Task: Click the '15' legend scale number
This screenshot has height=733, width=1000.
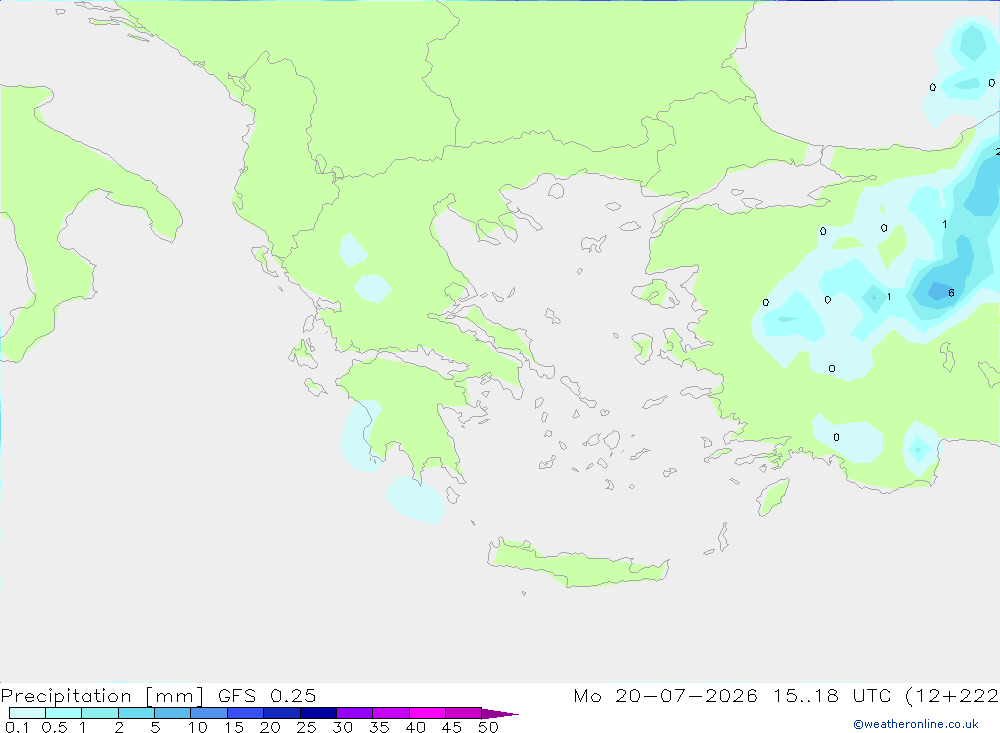Action: [234, 727]
